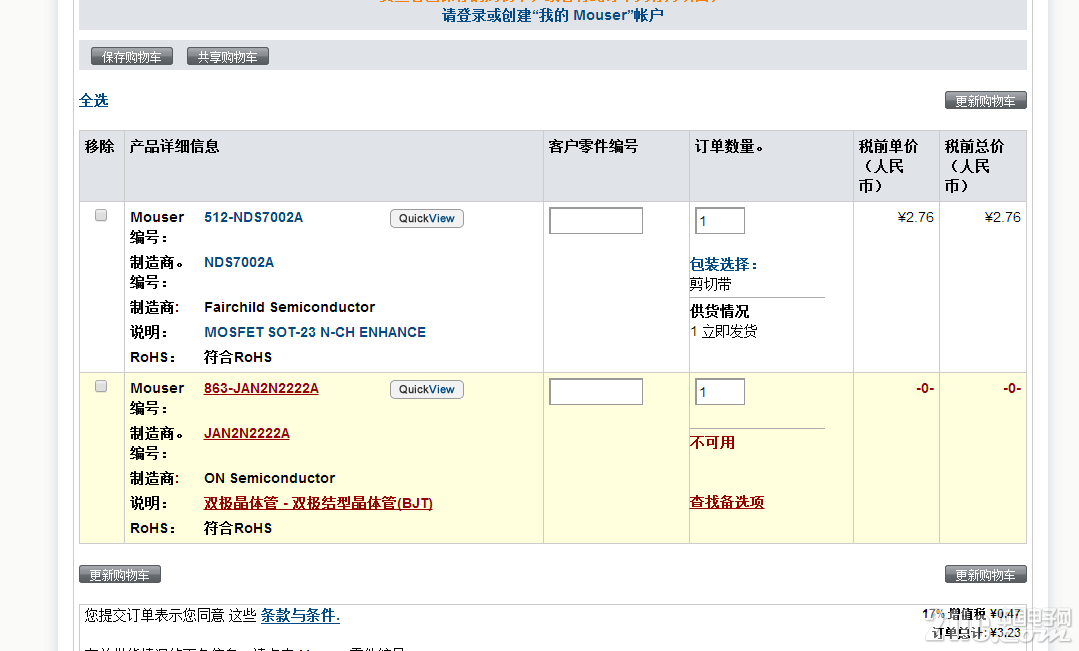This screenshot has width=1079, height=651.
Task: Click the ON Semiconductor manufacturer text
Action: 269,478
